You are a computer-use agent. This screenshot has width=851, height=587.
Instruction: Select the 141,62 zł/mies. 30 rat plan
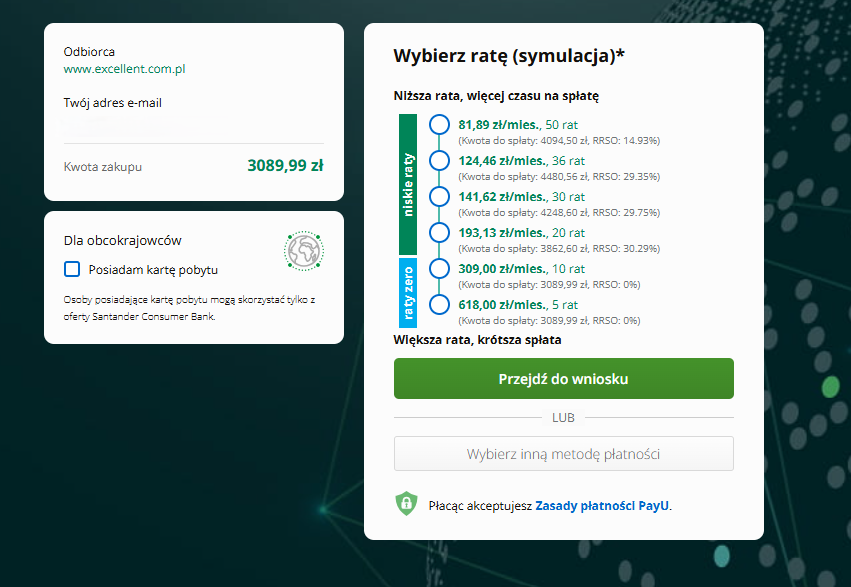(x=438, y=197)
